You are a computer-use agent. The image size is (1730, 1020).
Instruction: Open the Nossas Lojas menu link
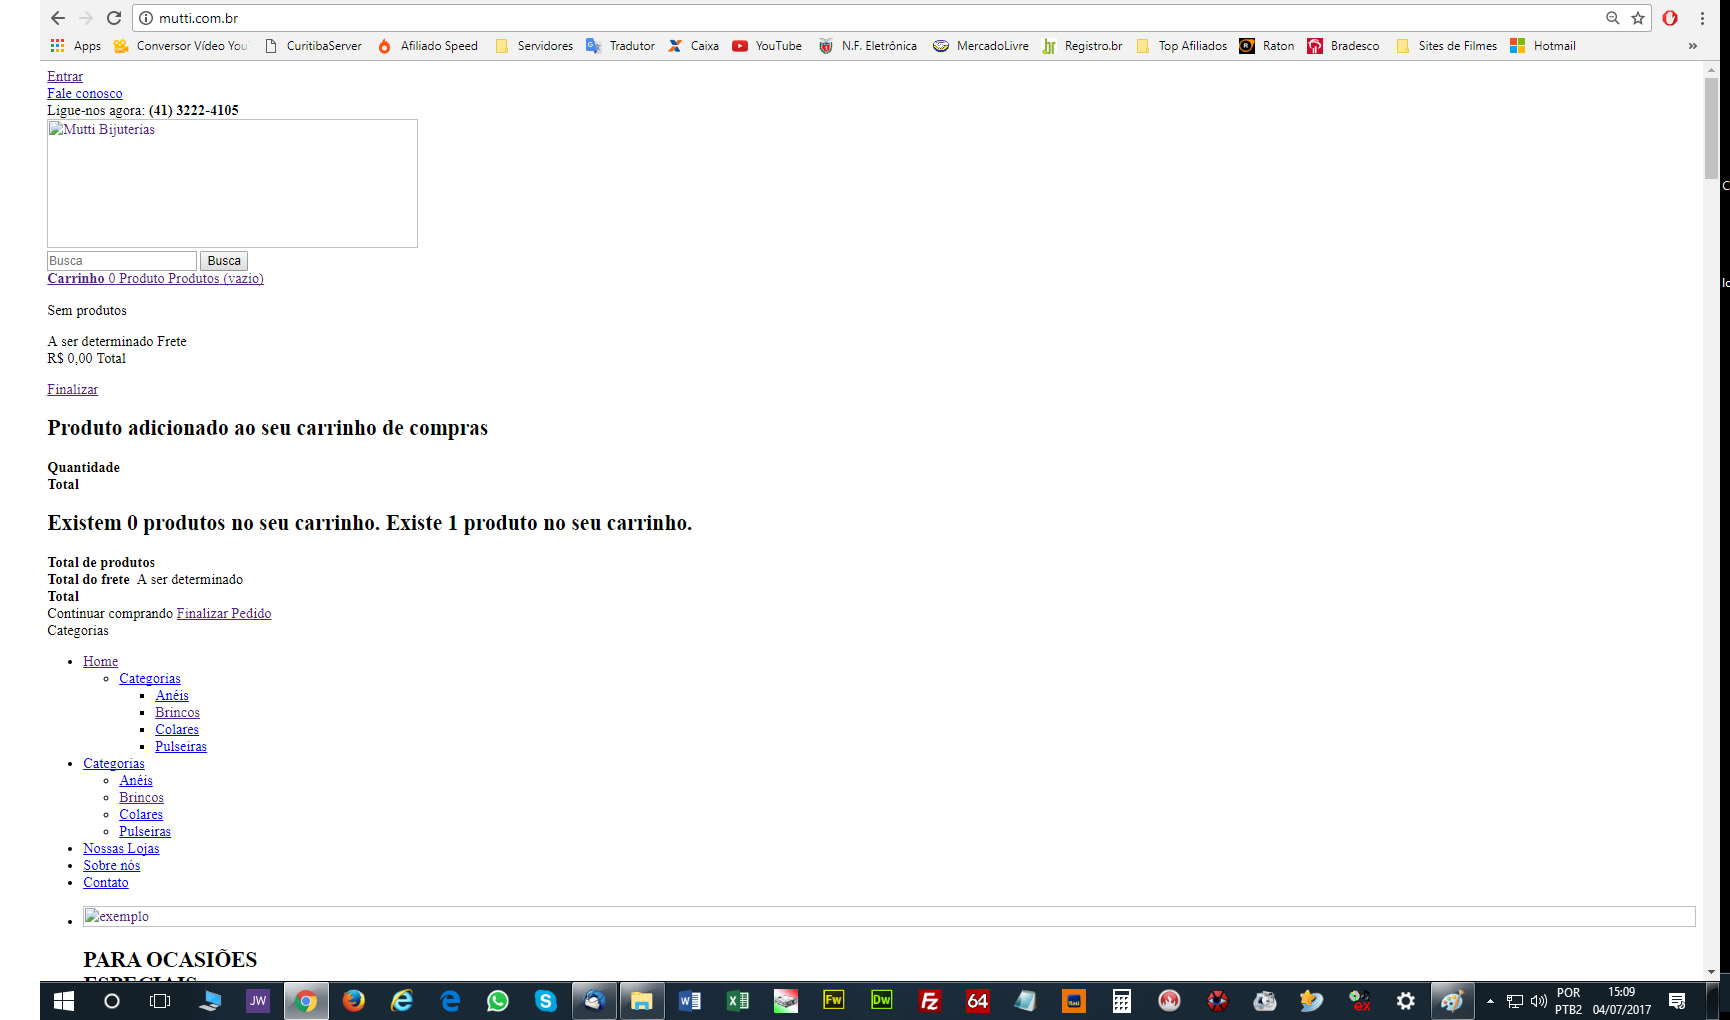[121, 849]
